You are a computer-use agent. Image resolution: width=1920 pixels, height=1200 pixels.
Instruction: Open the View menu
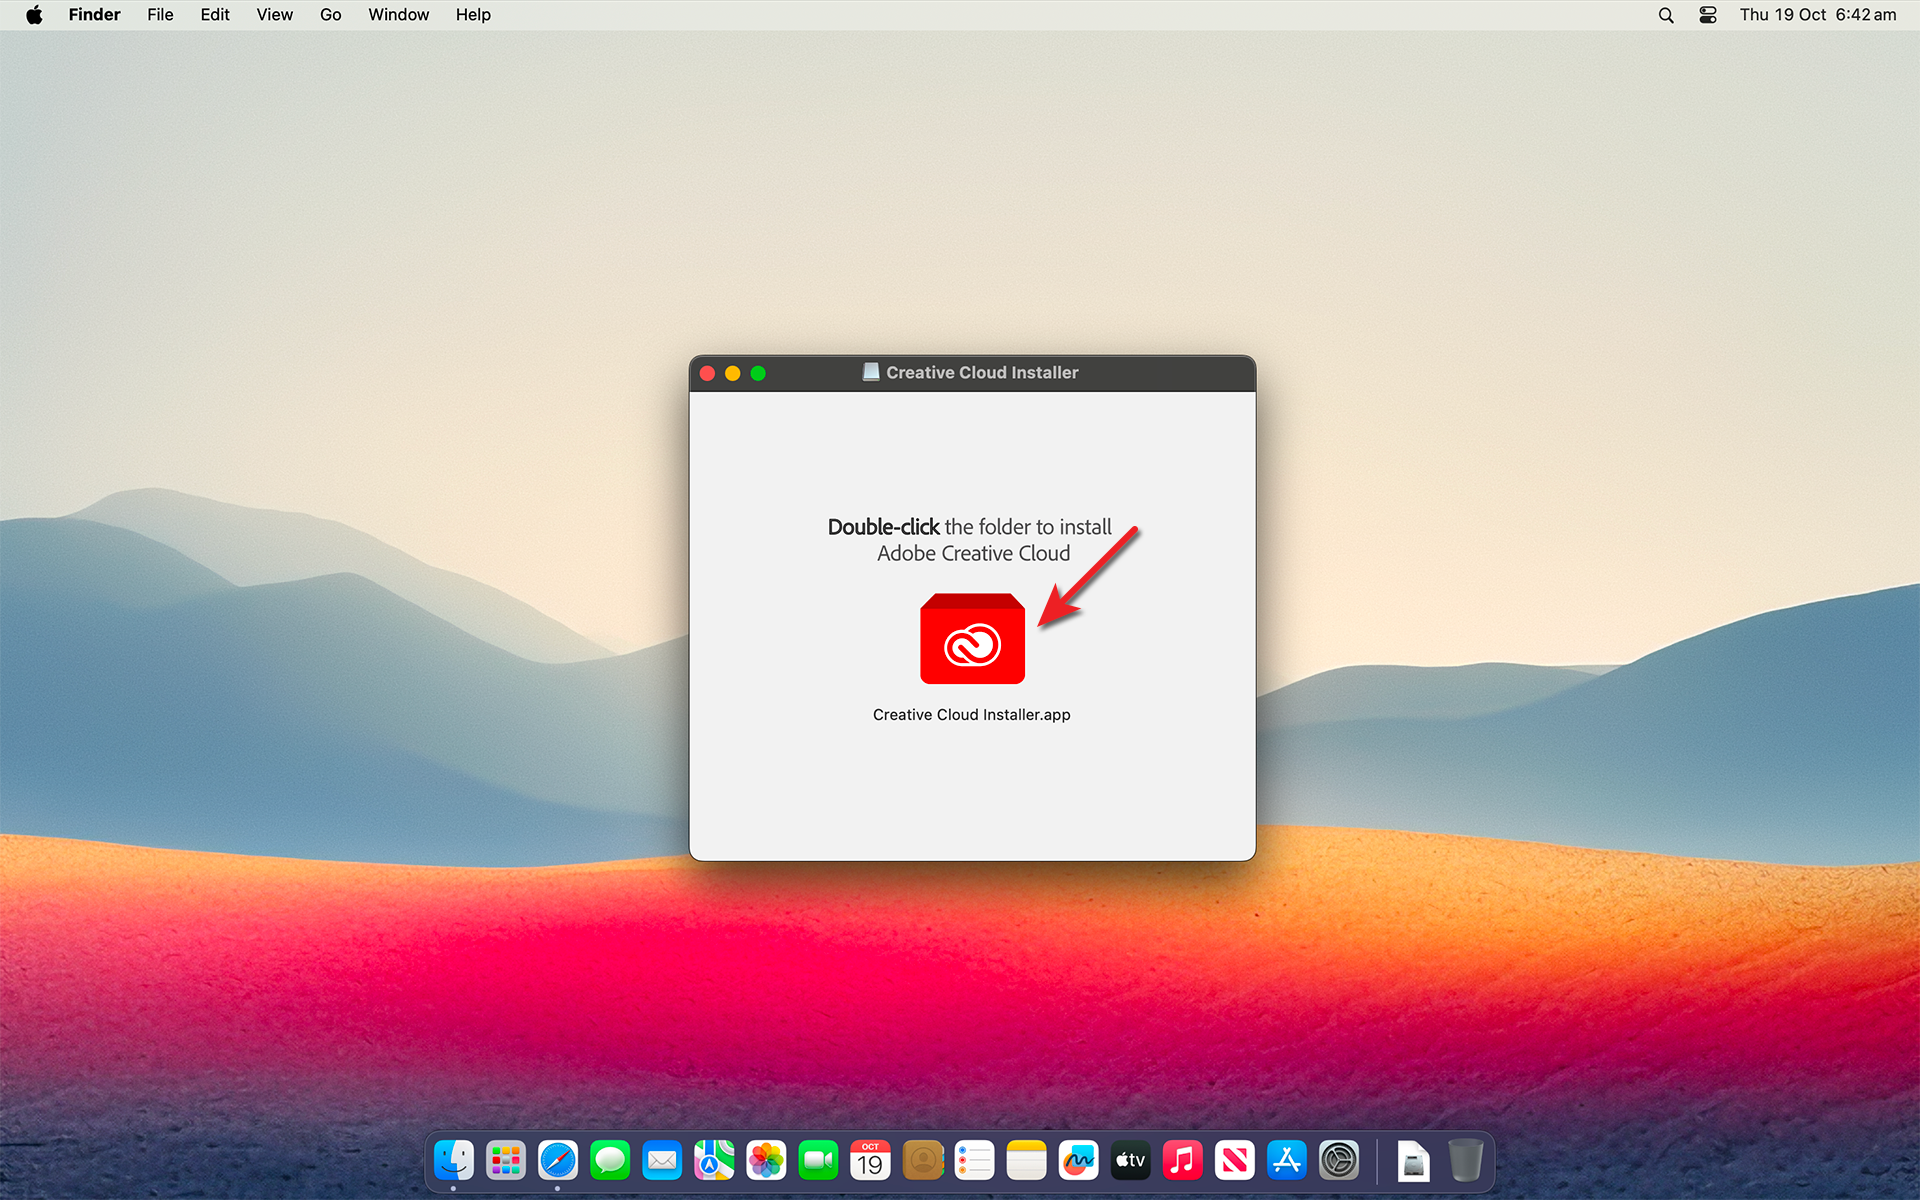point(274,15)
